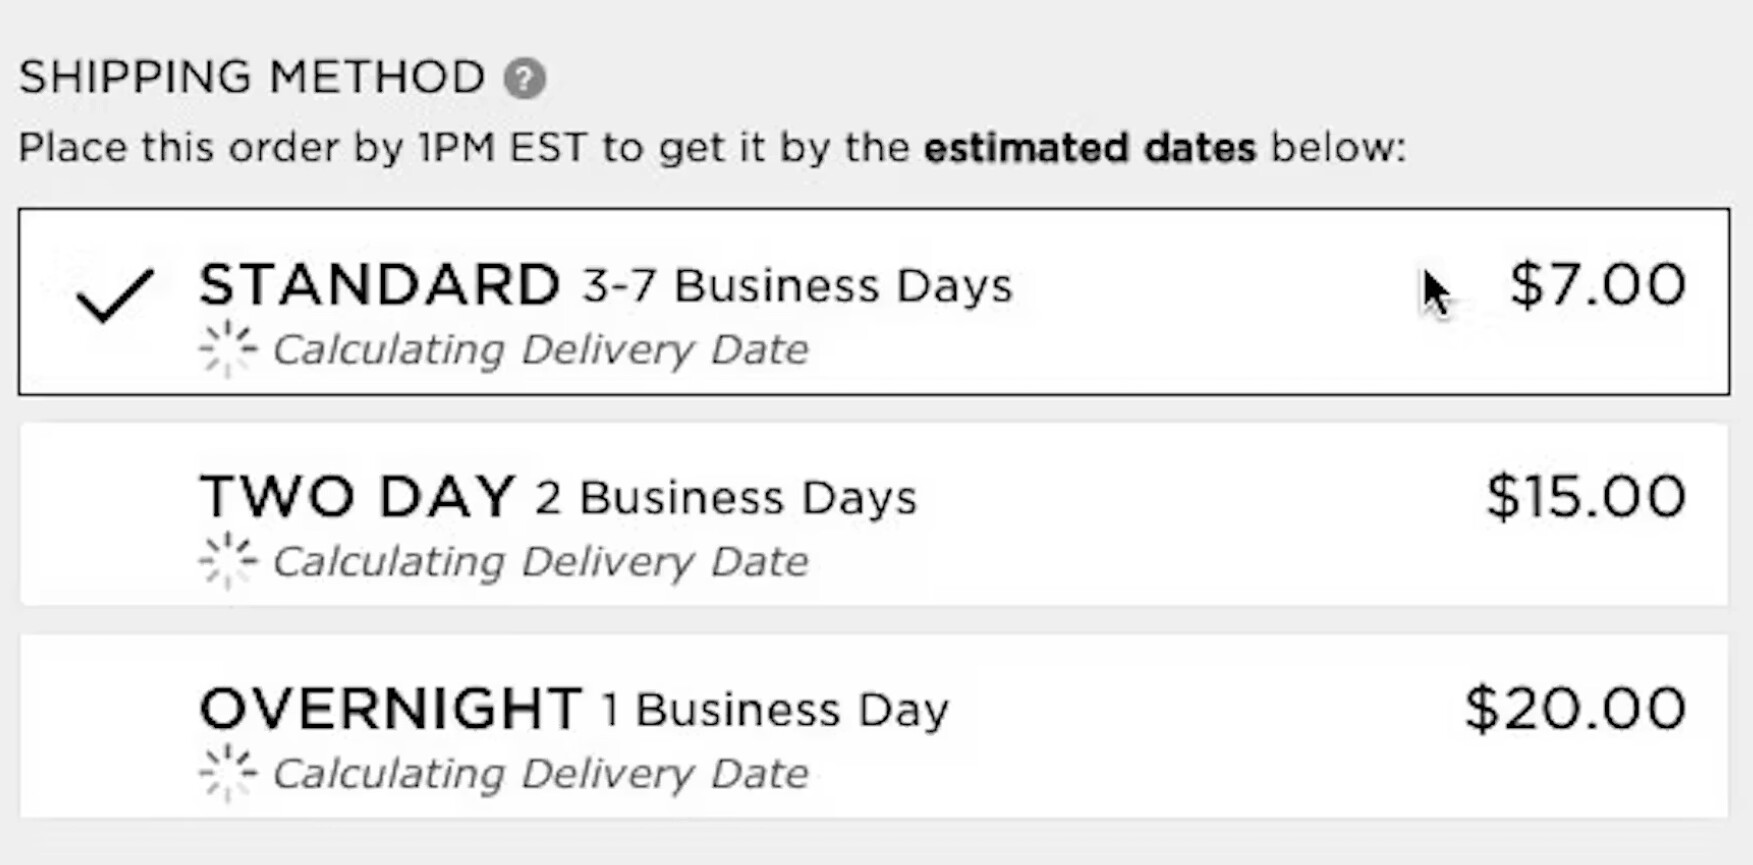Screen dimensions: 1753x865
Task: Click the $7.00 Standard shipping price
Action: [1597, 284]
